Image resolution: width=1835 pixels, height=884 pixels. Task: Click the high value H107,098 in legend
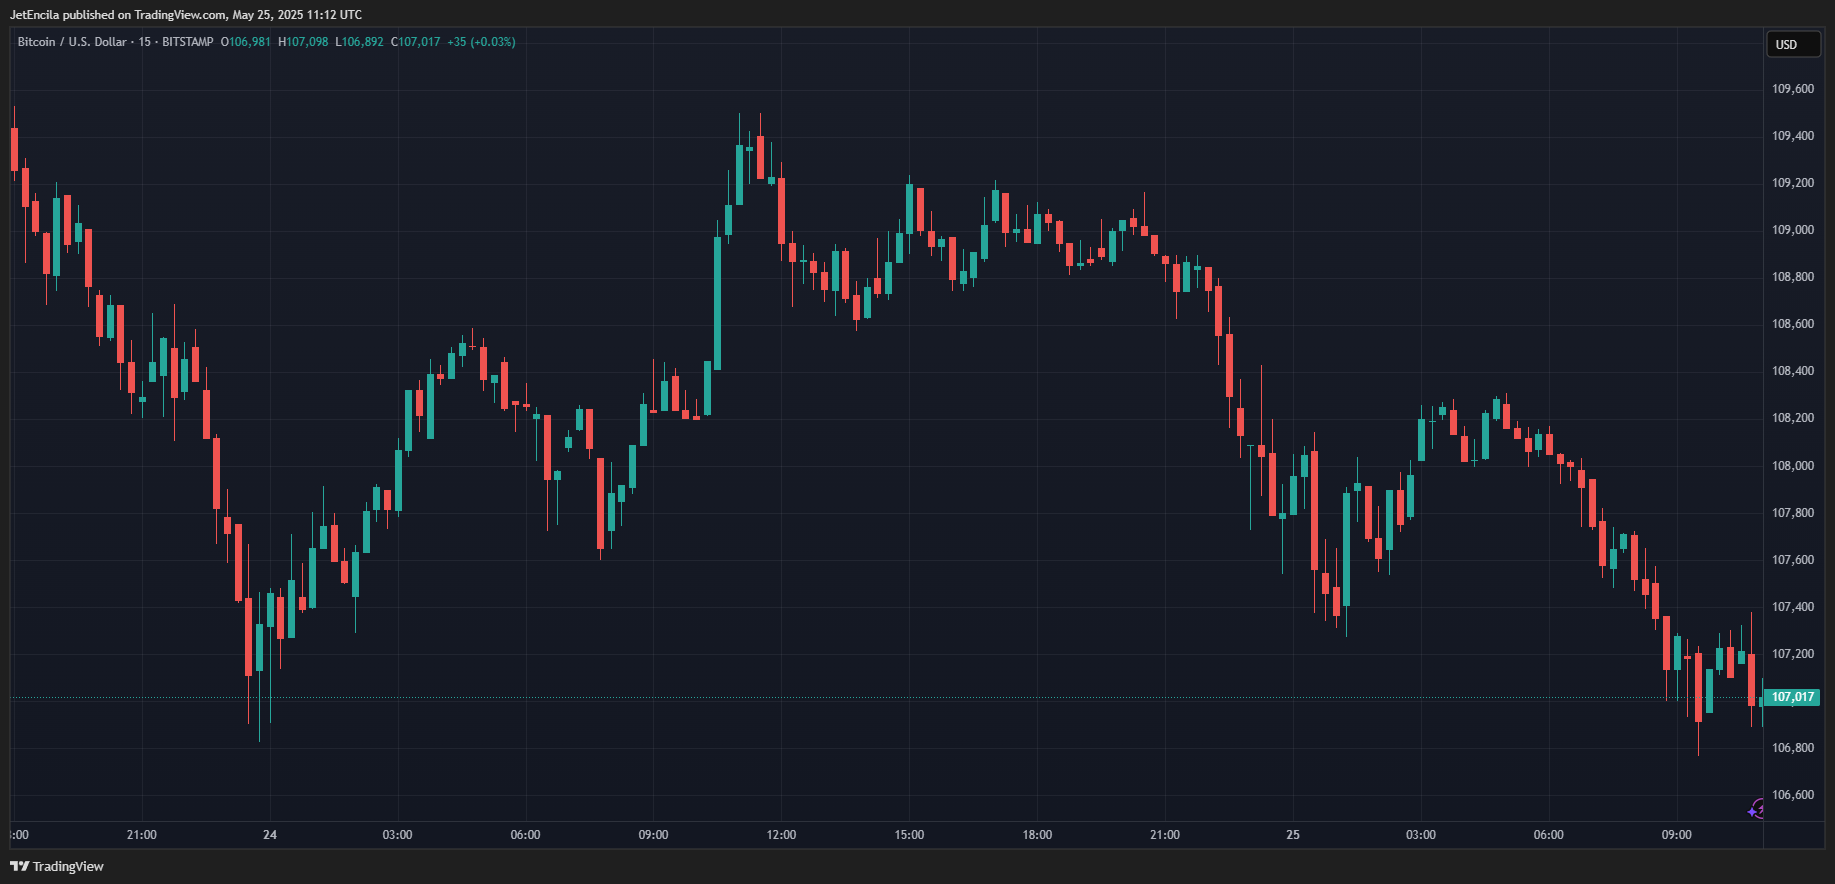[x=303, y=42]
